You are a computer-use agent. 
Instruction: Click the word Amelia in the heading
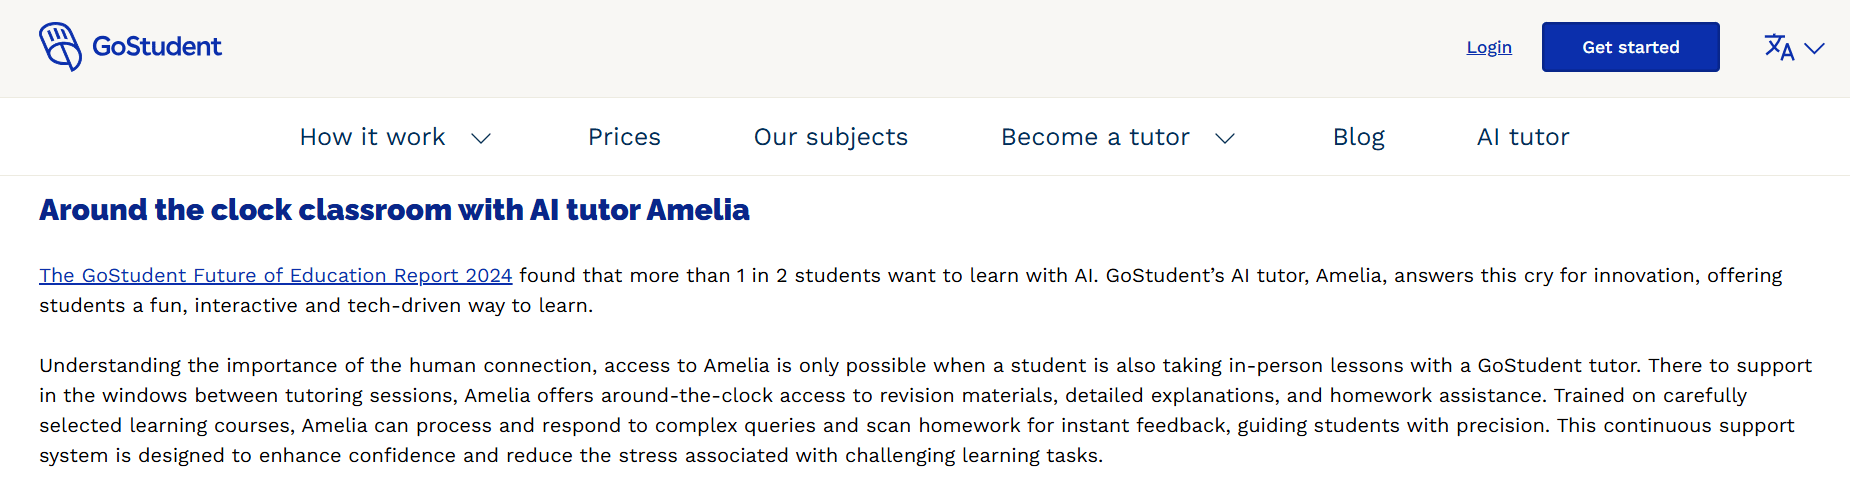pos(698,210)
